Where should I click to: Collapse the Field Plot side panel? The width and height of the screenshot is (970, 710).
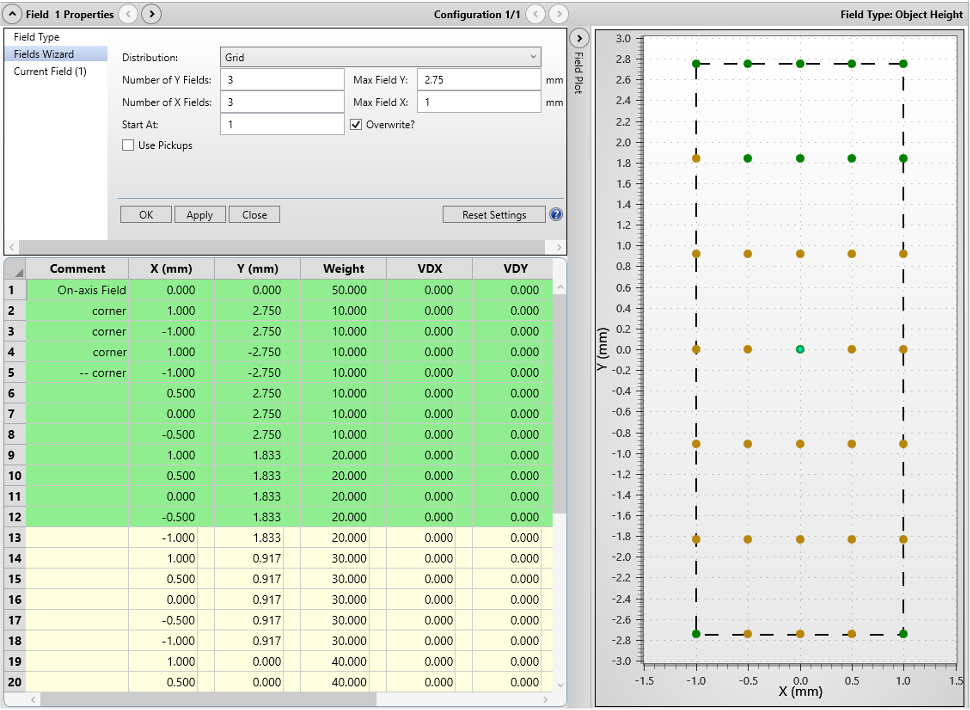(578, 38)
